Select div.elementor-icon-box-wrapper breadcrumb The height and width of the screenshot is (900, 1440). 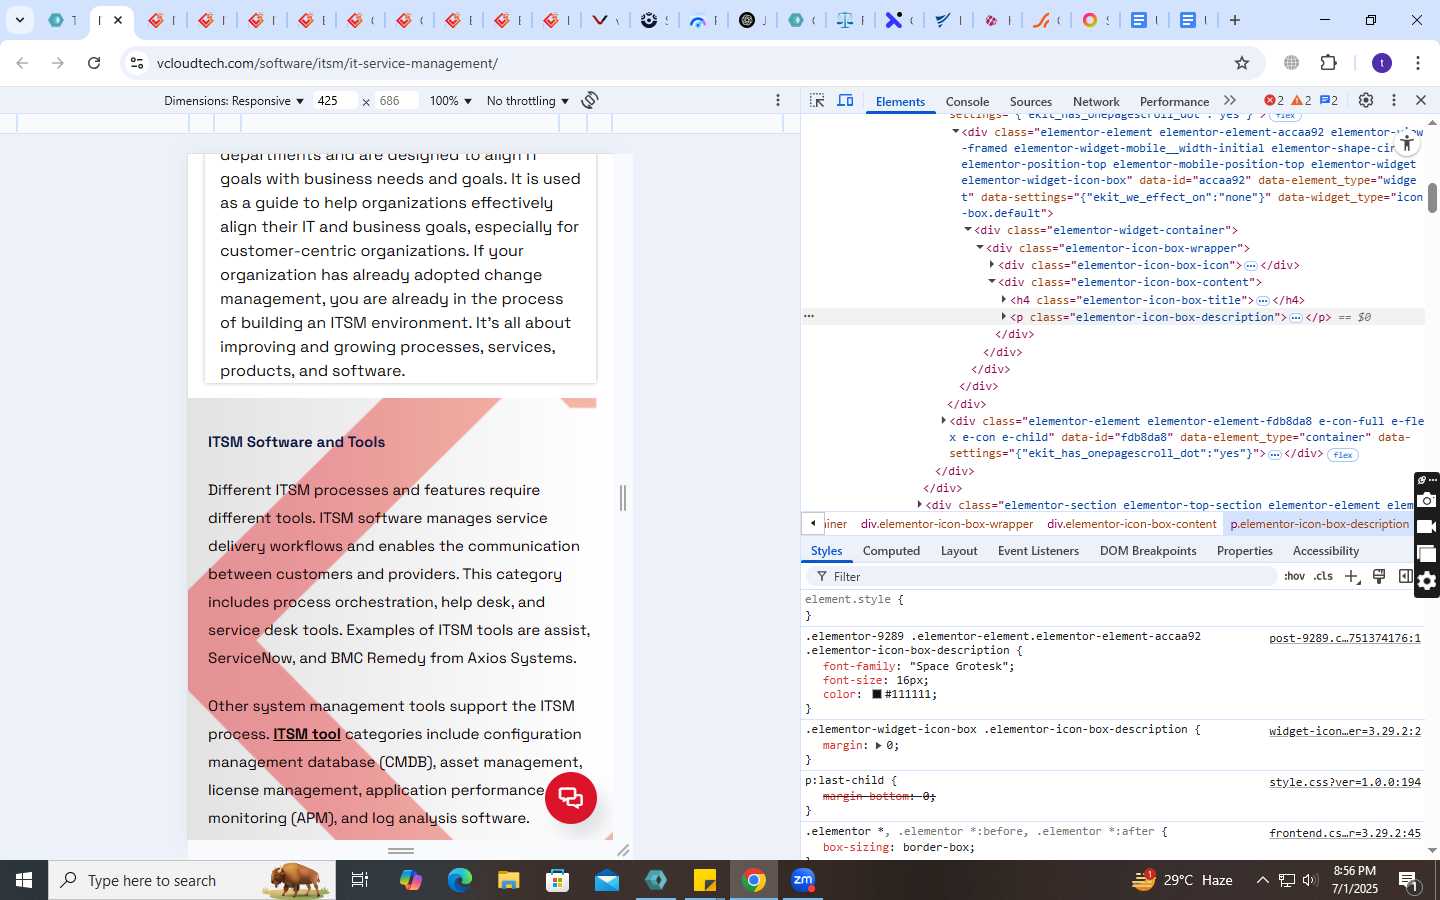point(947,524)
